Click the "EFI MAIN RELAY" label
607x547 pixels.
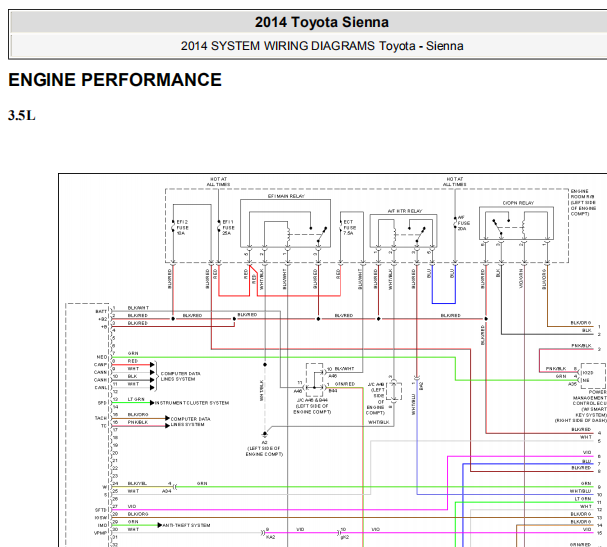tap(286, 196)
